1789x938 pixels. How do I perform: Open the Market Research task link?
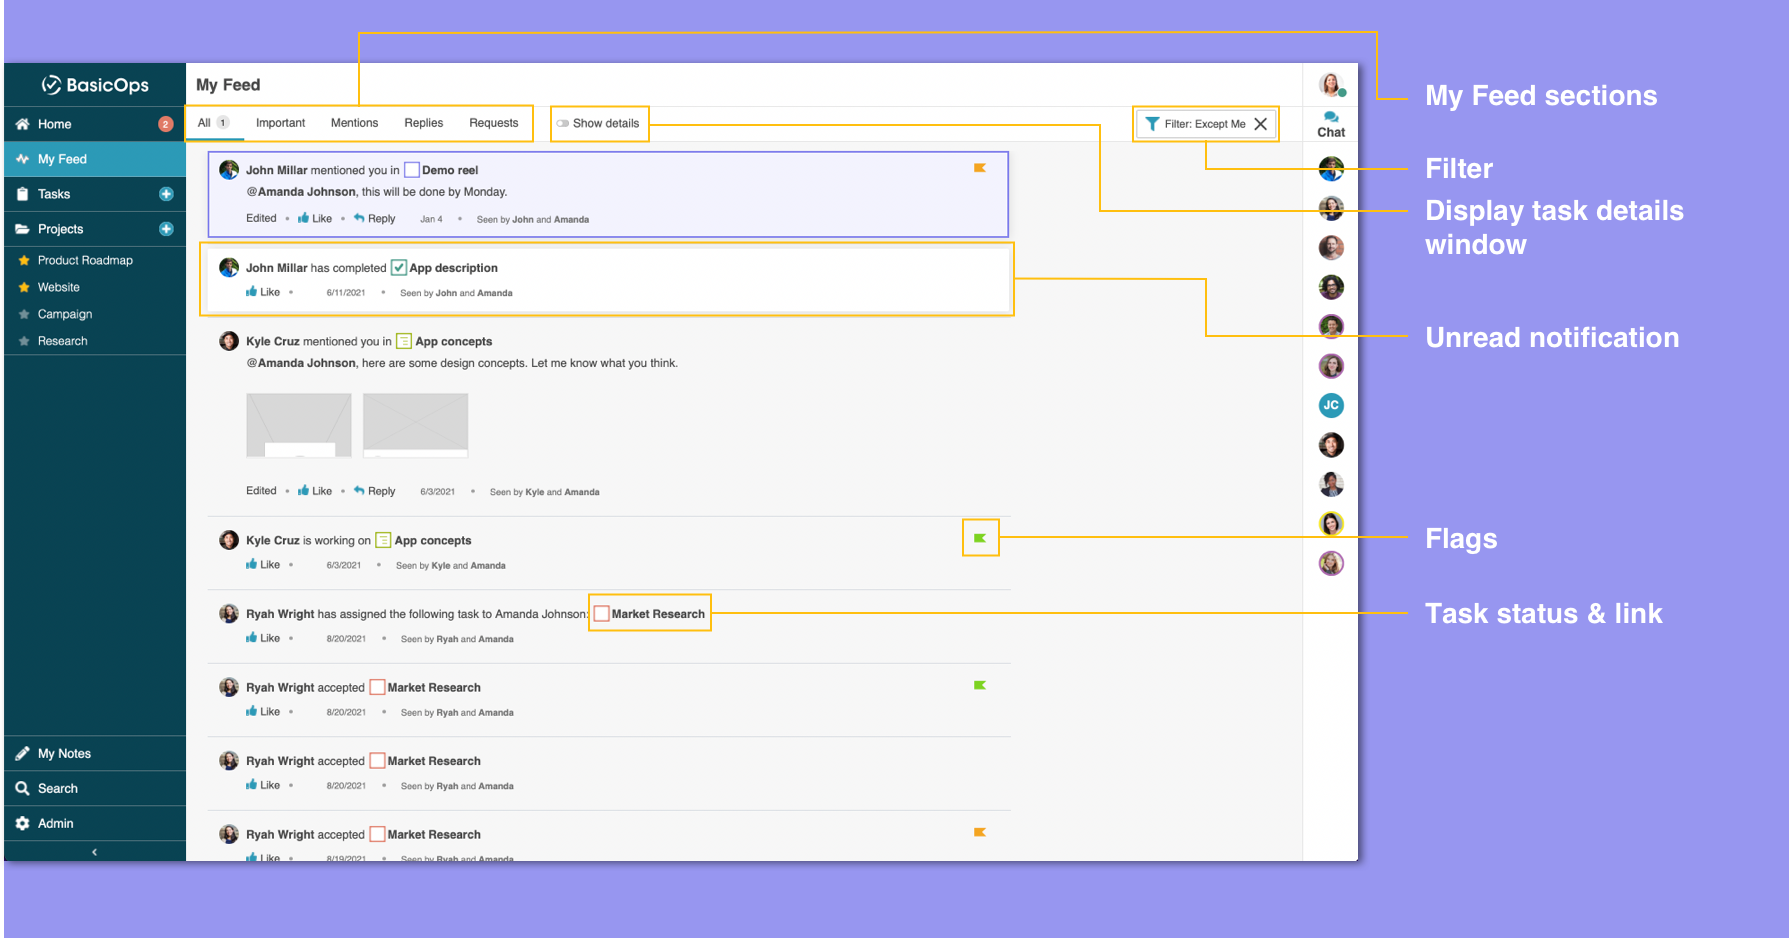coord(657,614)
